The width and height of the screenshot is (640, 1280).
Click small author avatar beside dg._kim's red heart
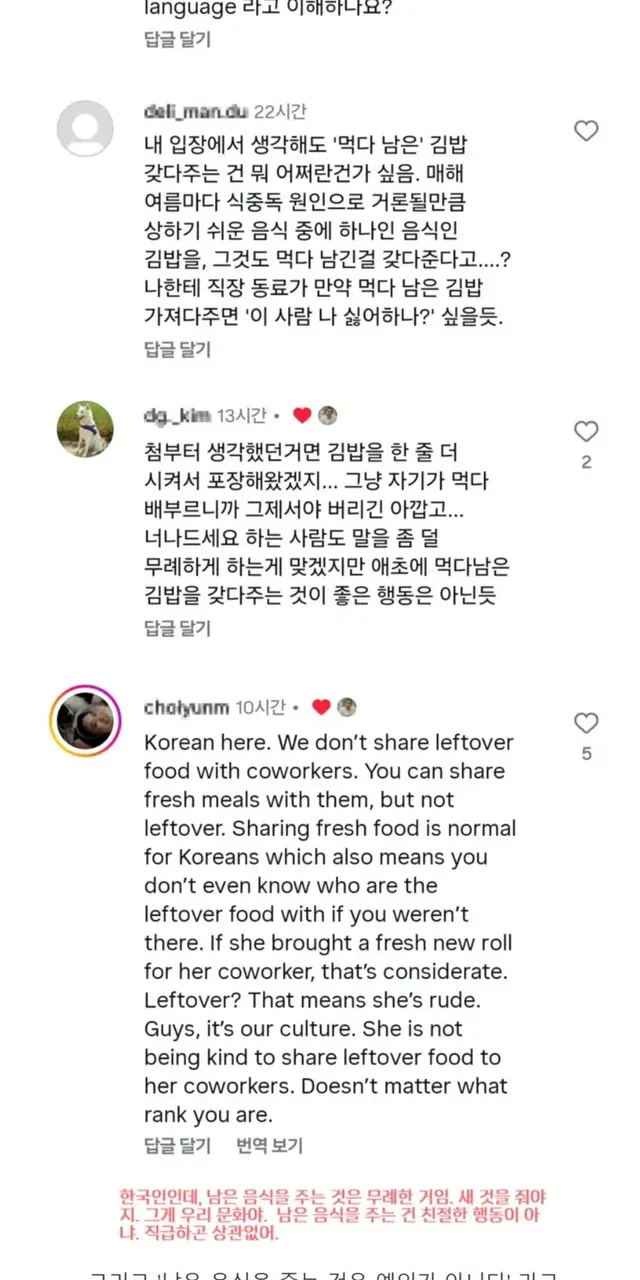(328, 416)
